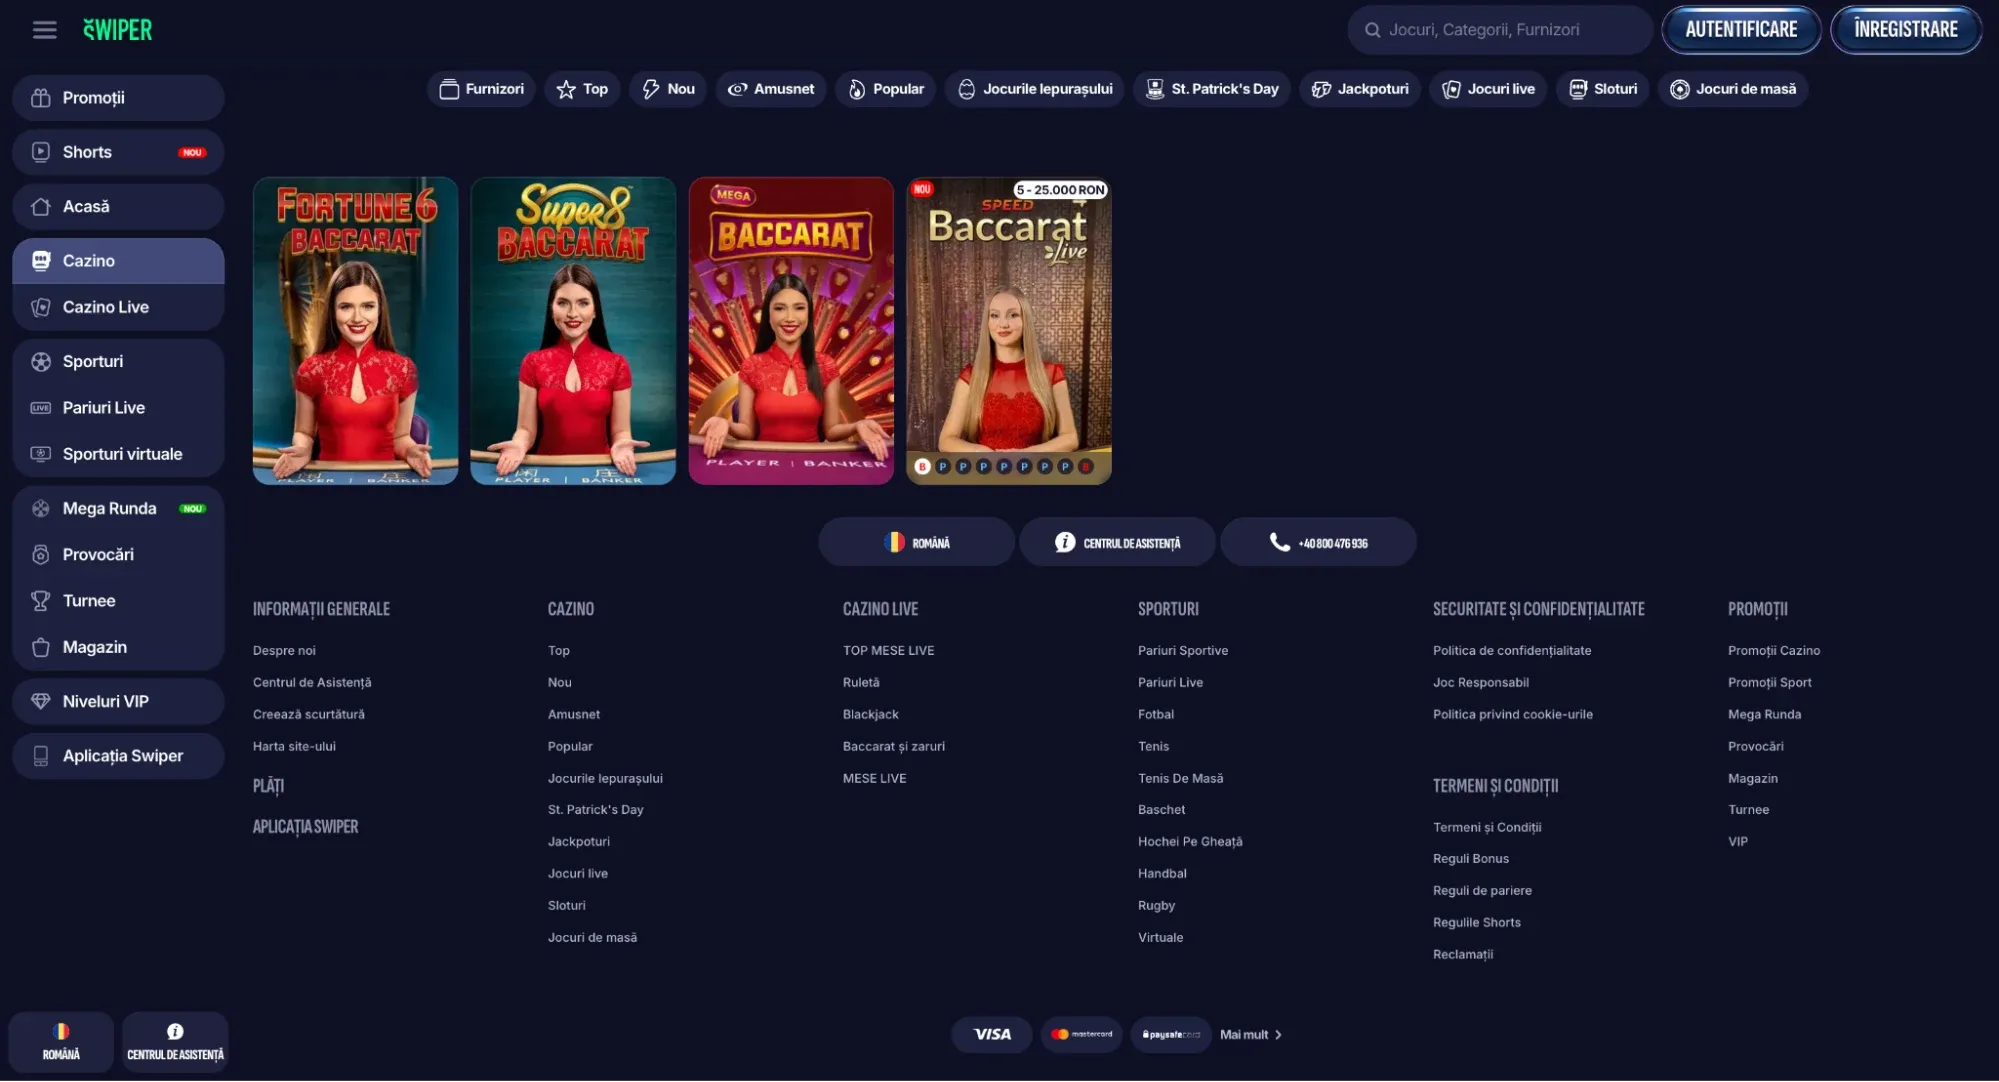Open the hamburger menu icon
The image size is (1999, 1082).
44,30
